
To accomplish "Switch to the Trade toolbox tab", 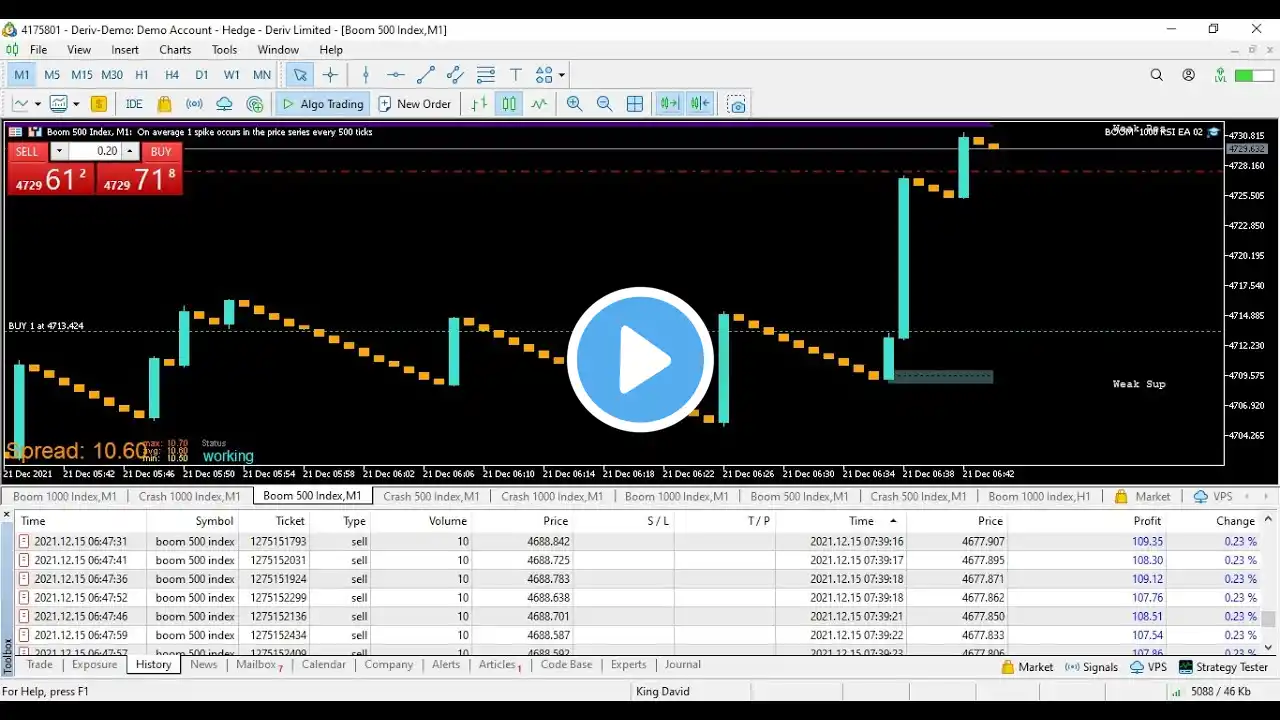I will (40, 665).
